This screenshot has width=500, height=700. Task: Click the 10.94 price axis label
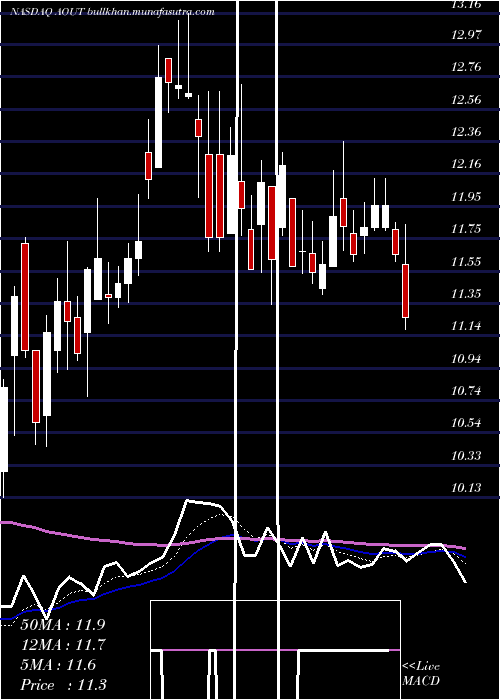(x=466, y=358)
